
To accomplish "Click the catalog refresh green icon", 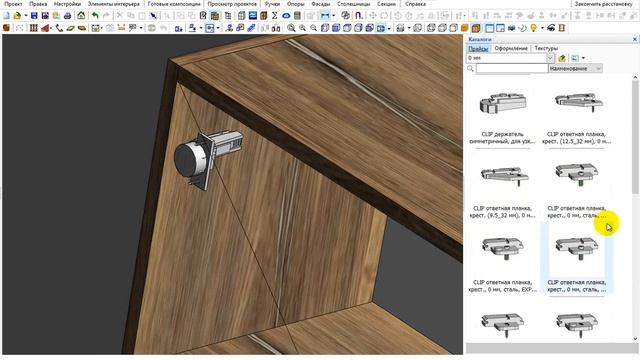I will (x=562, y=58).
